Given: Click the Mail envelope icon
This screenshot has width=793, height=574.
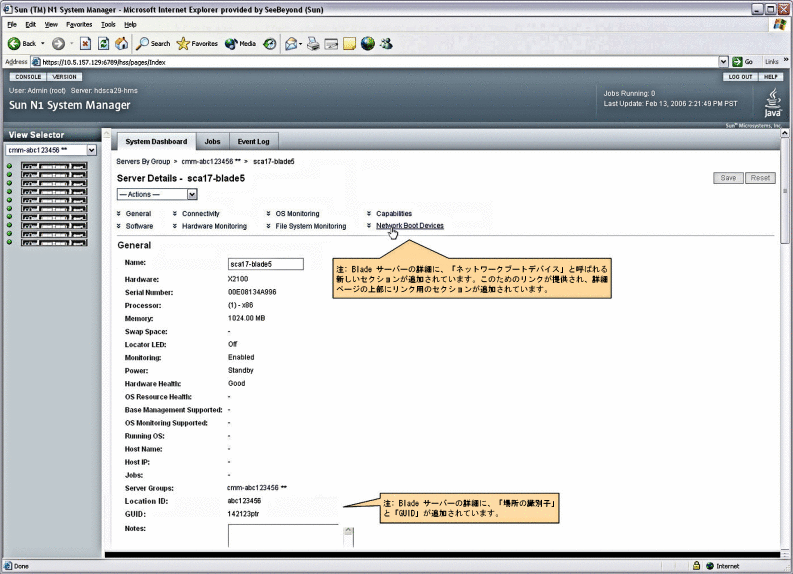Looking at the screenshot, I should [291, 44].
